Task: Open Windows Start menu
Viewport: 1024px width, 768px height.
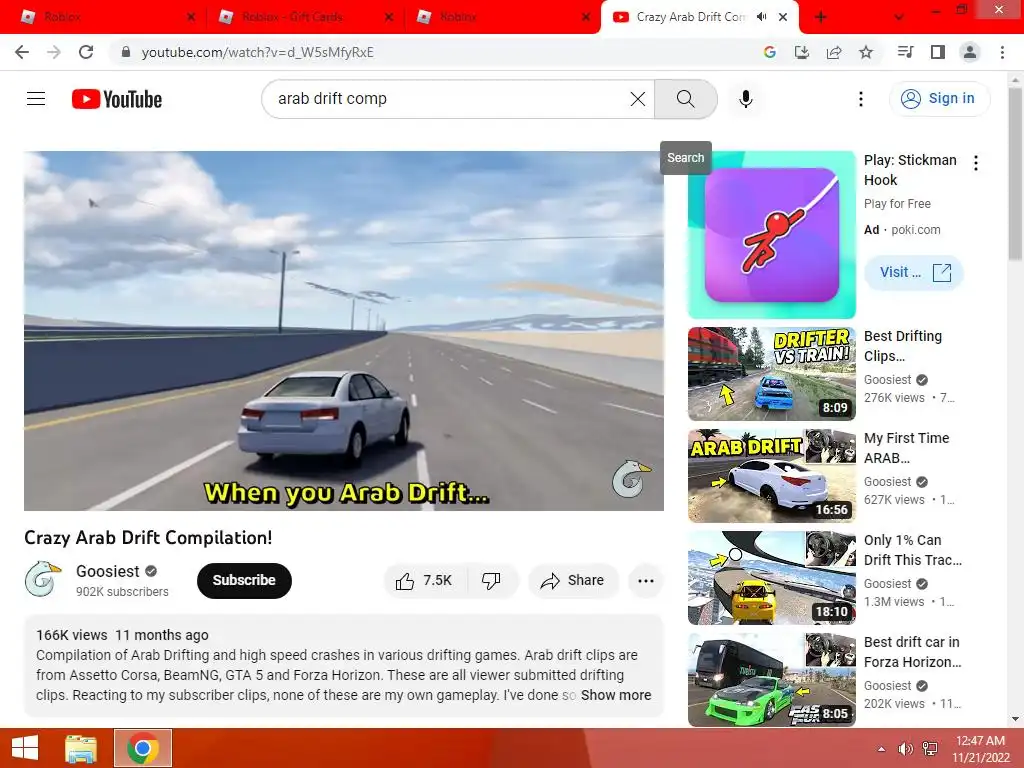Action: 25,748
